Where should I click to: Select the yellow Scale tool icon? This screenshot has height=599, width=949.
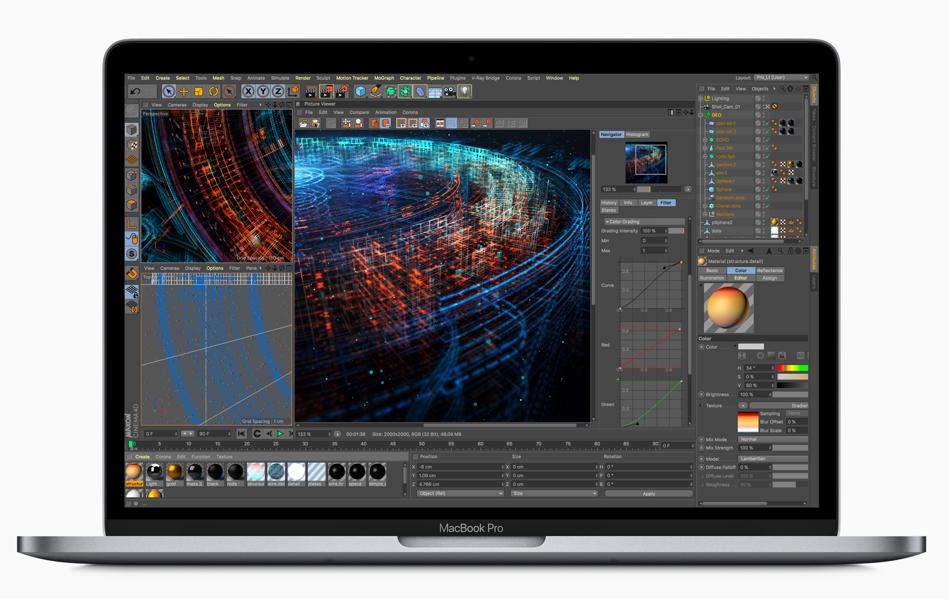tap(199, 91)
